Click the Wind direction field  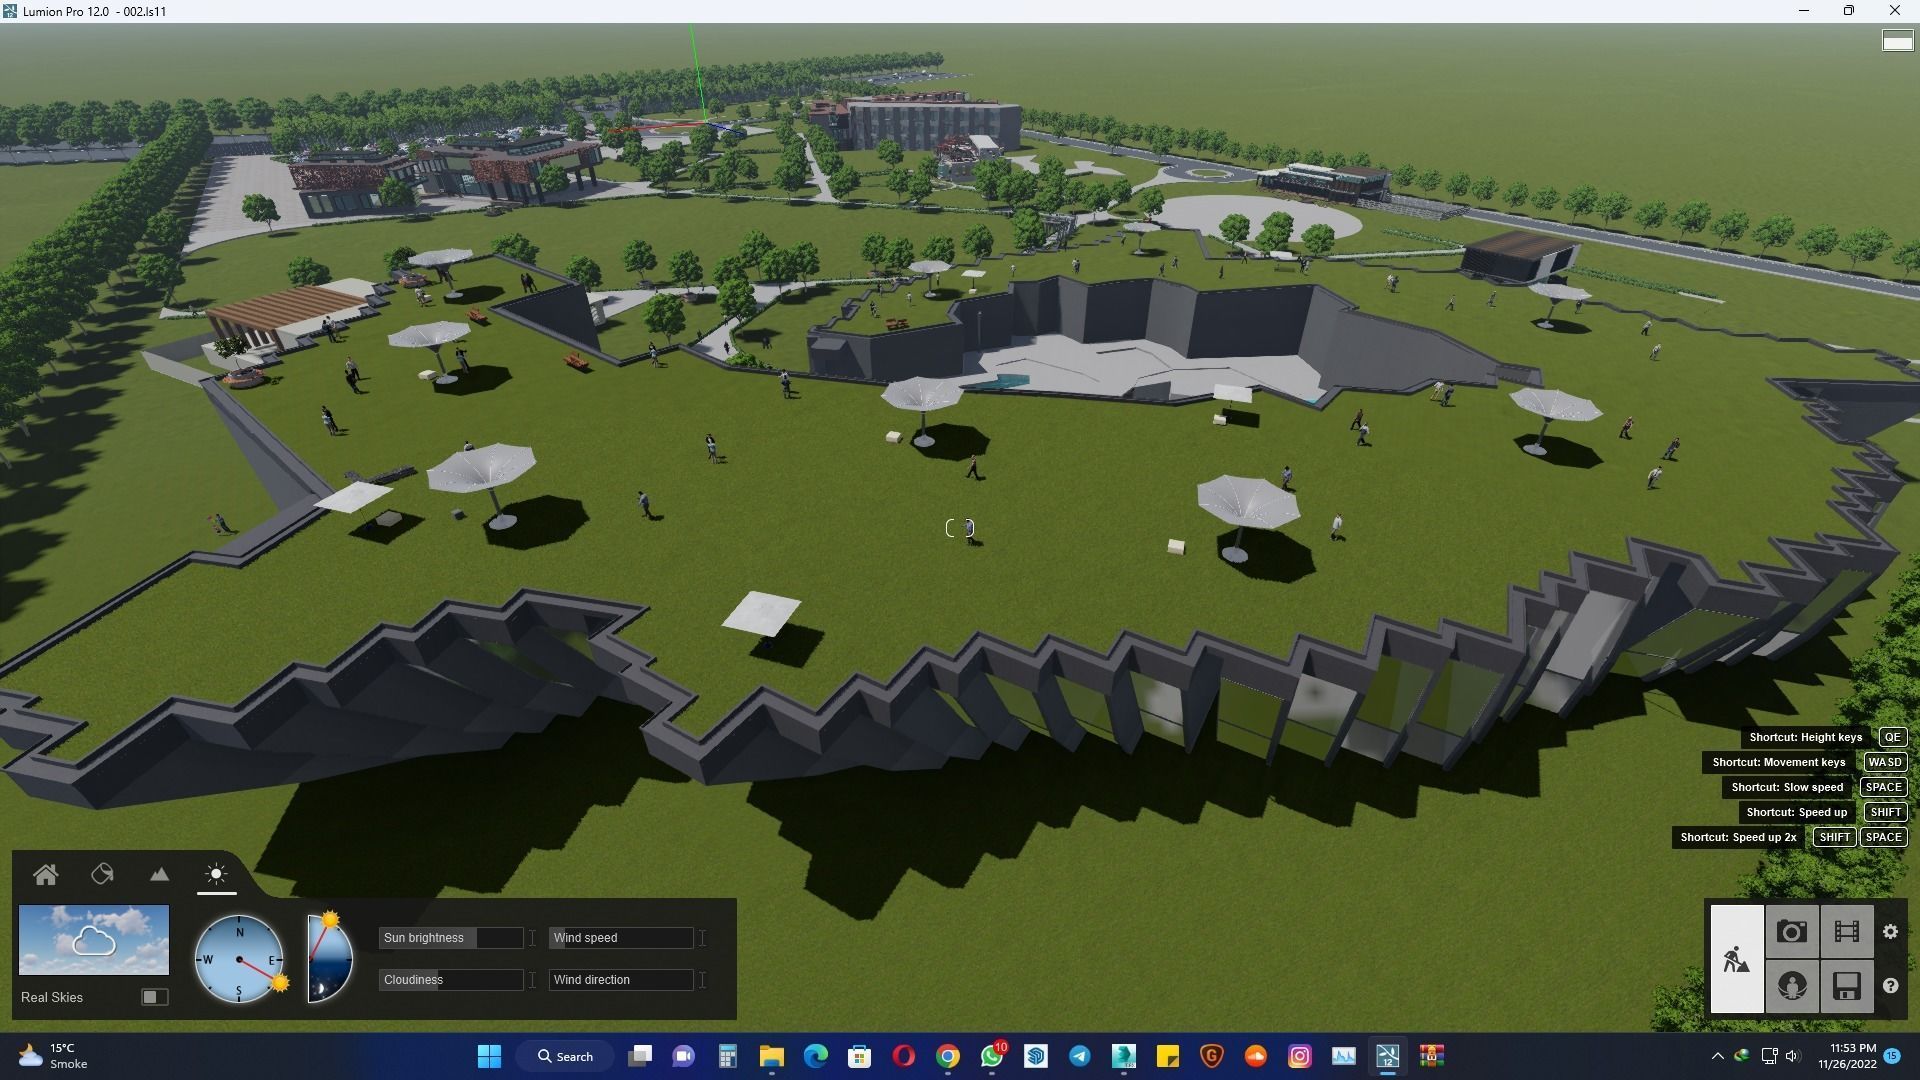621,980
